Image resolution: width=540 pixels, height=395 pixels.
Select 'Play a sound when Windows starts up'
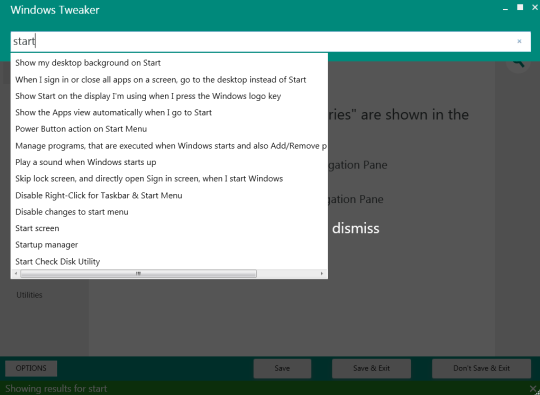pyautogui.click(x=169, y=162)
